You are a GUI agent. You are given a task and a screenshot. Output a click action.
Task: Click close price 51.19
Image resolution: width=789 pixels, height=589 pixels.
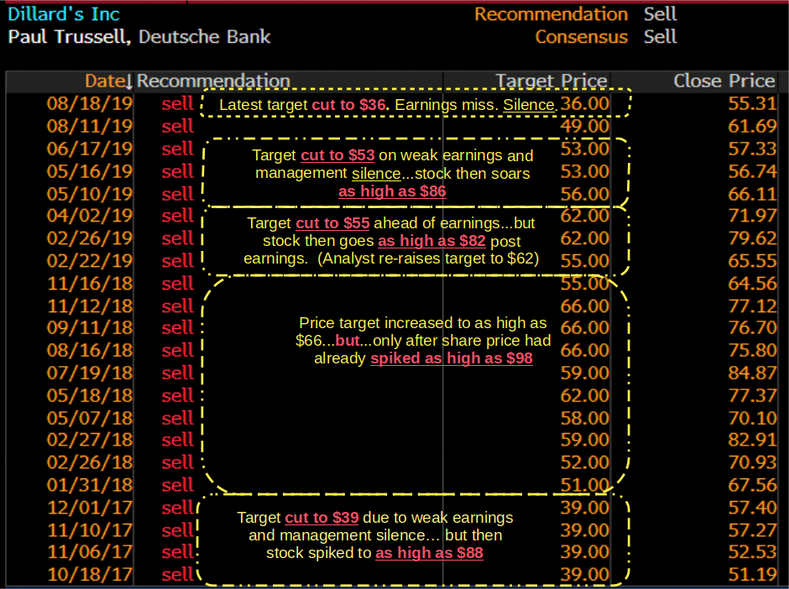[752, 574]
